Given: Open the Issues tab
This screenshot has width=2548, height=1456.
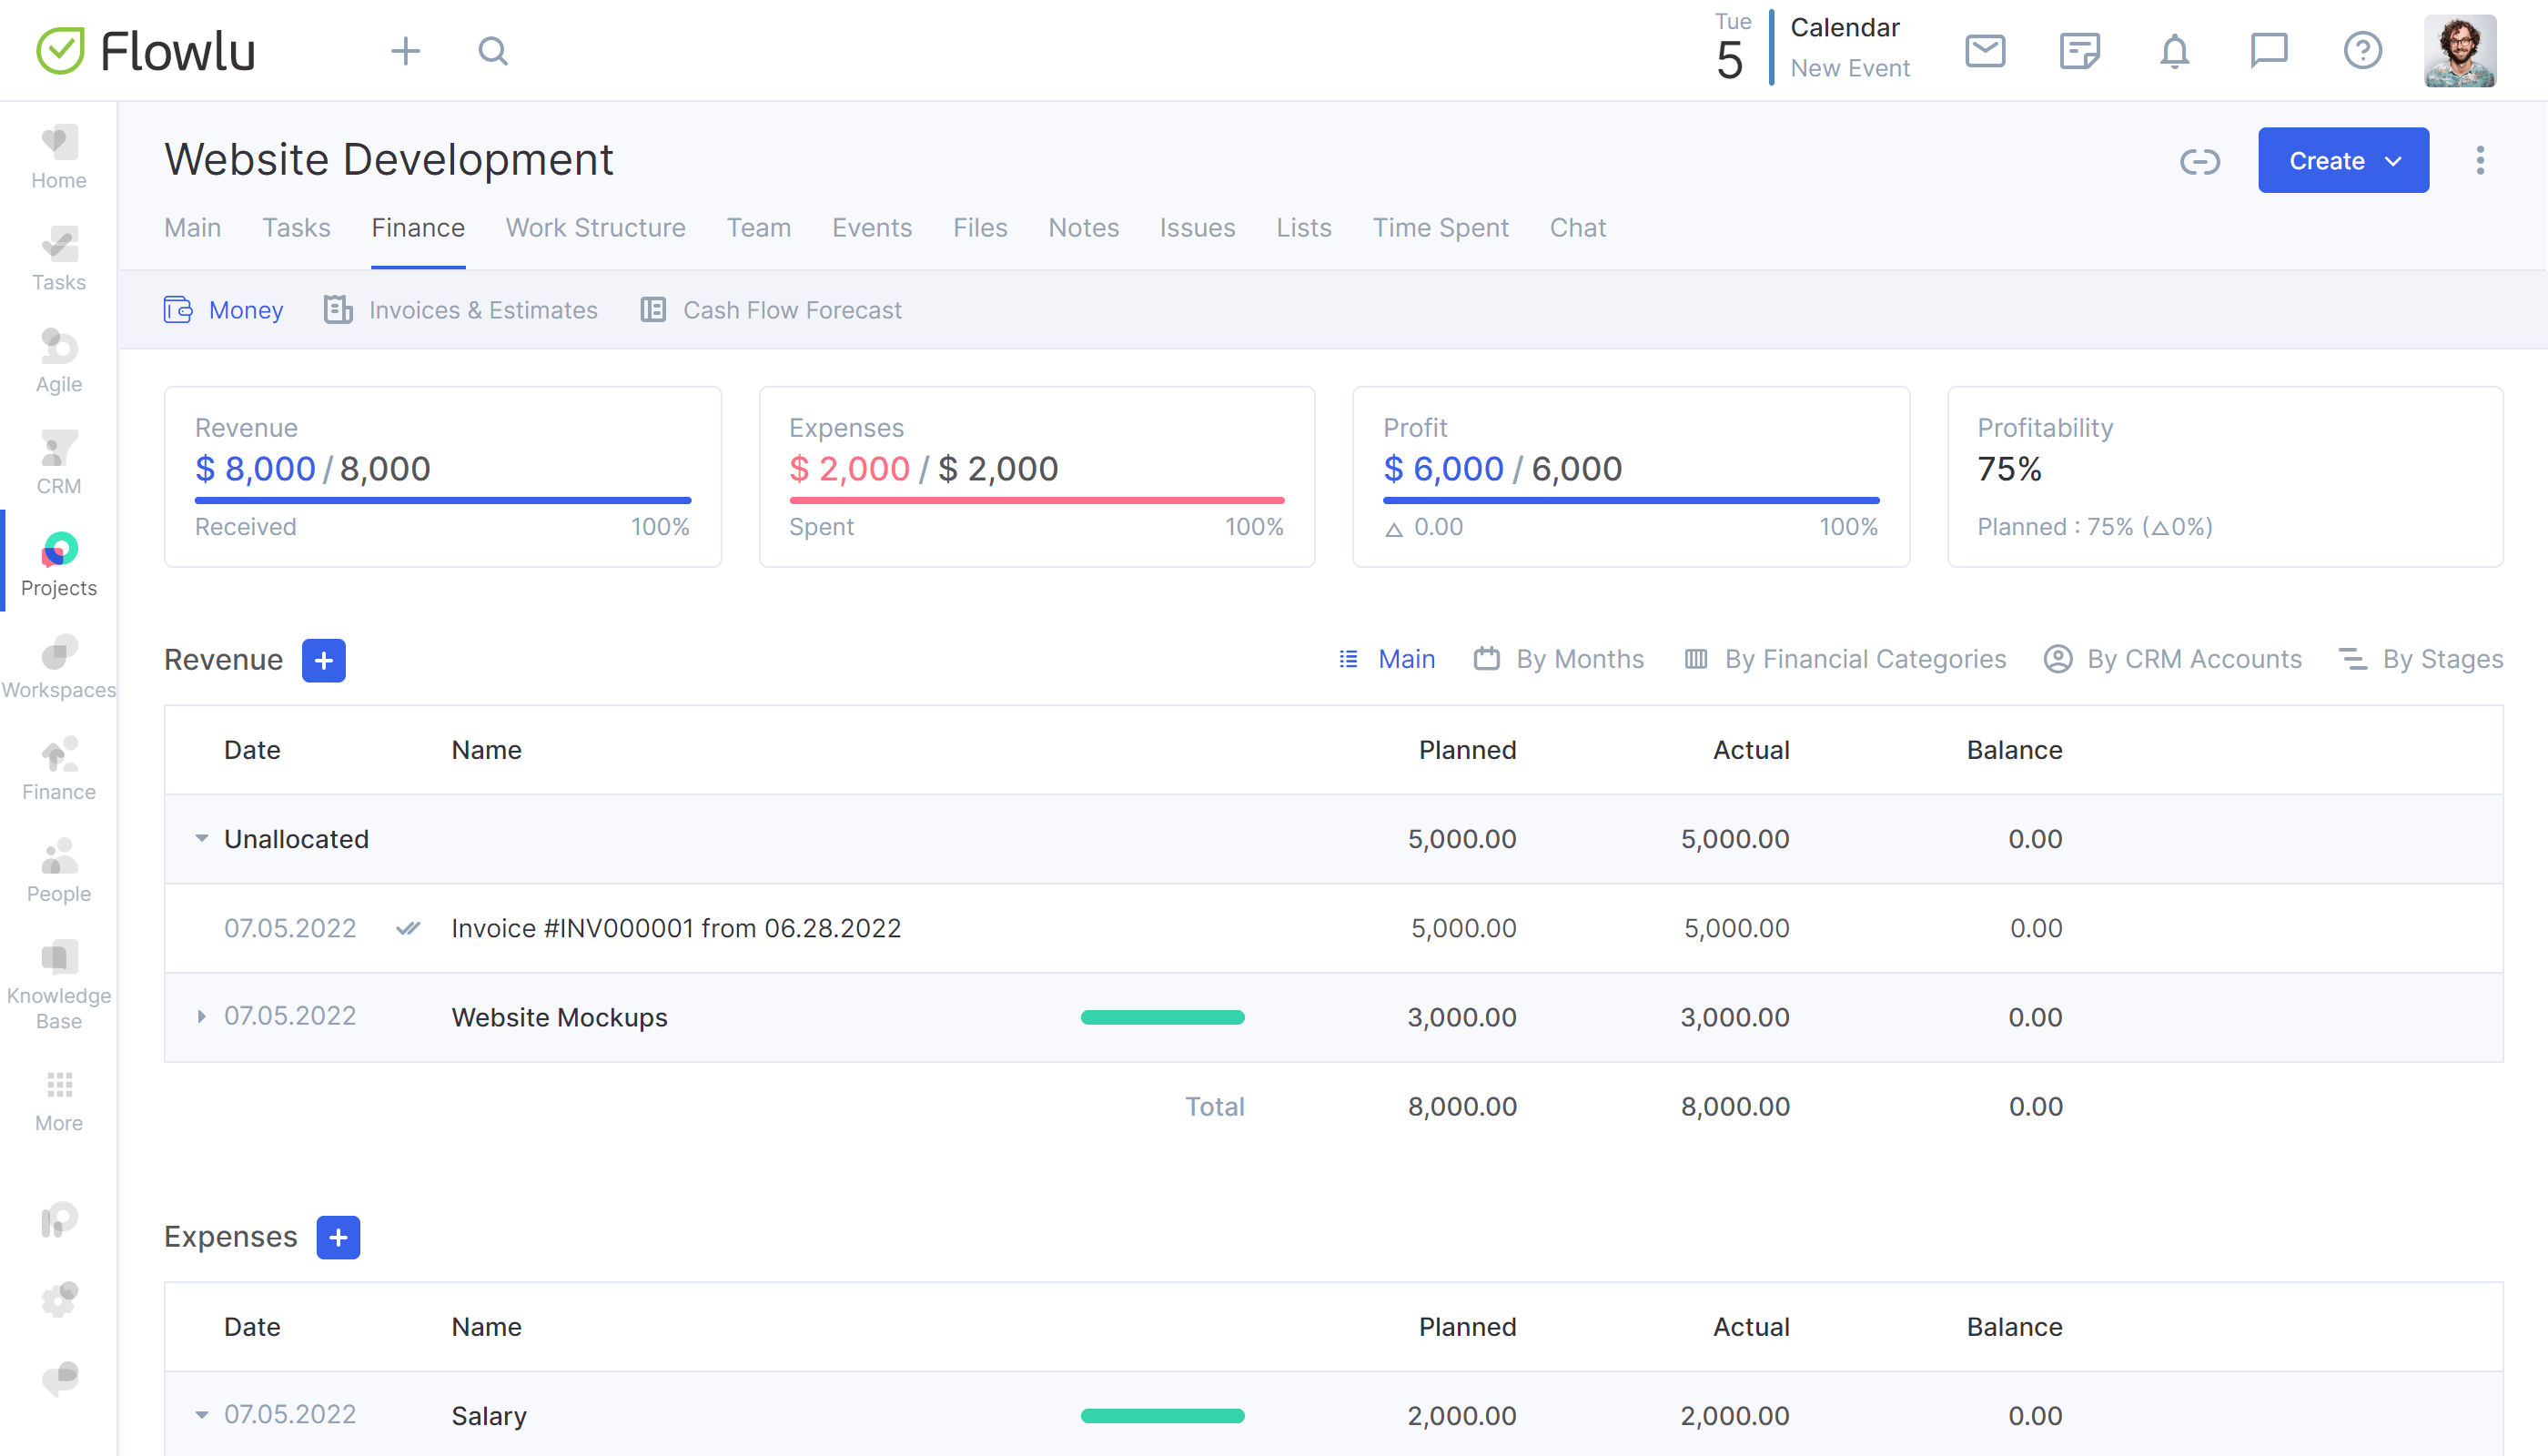Looking at the screenshot, I should click(x=1198, y=228).
